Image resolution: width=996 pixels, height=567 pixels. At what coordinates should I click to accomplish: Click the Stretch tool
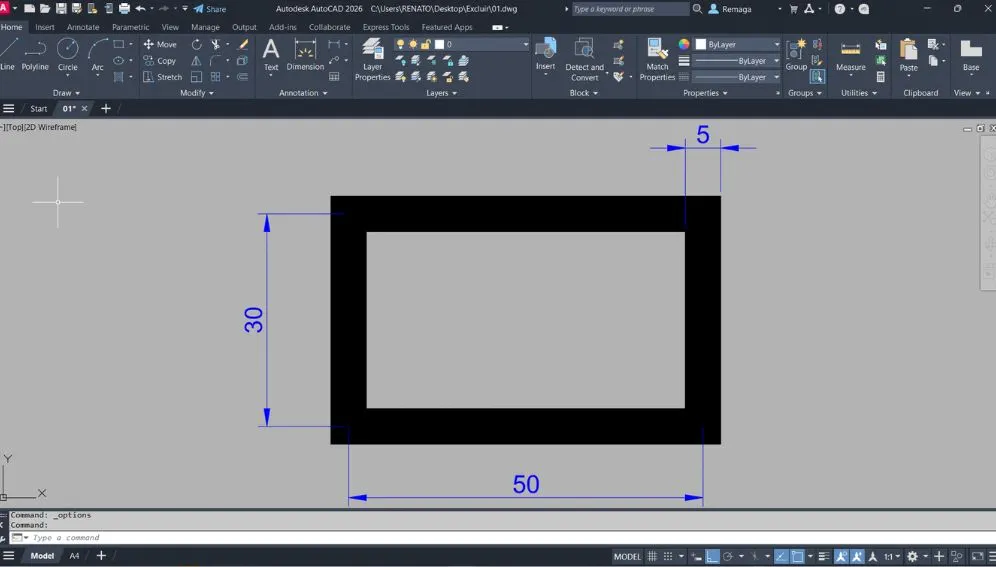pyautogui.click(x=162, y=77)
